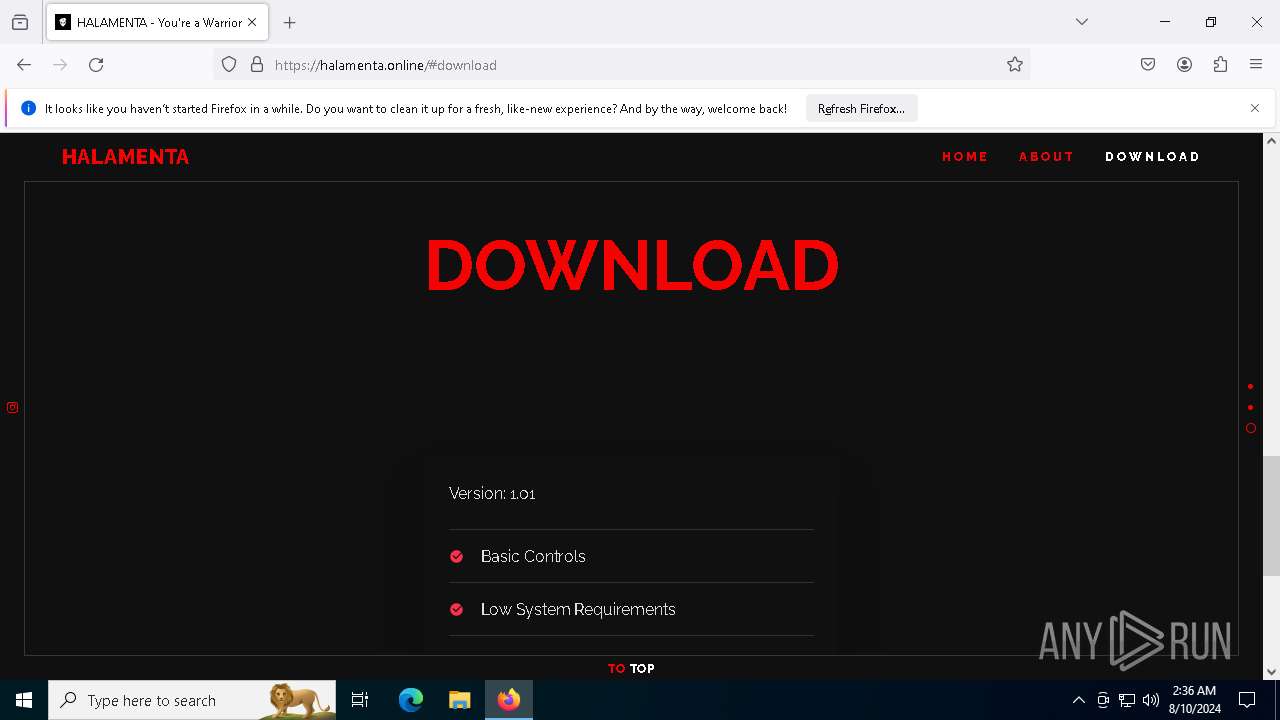Open Firefox account icon
The width and height of the screenshot is (1280, 720).
(1184, 65)
